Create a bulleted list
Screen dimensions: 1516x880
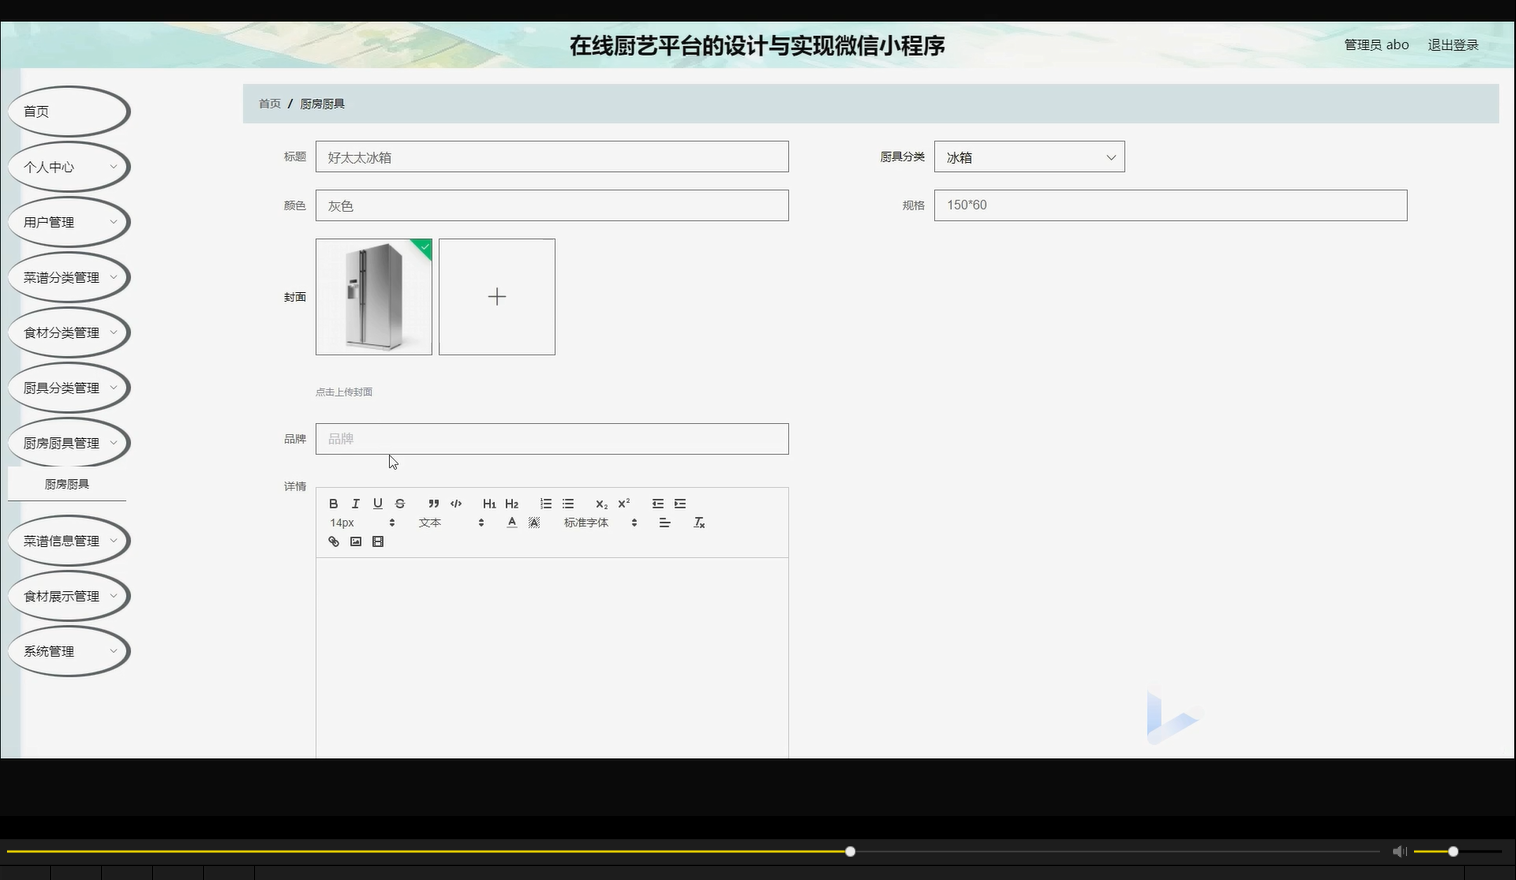568,504
